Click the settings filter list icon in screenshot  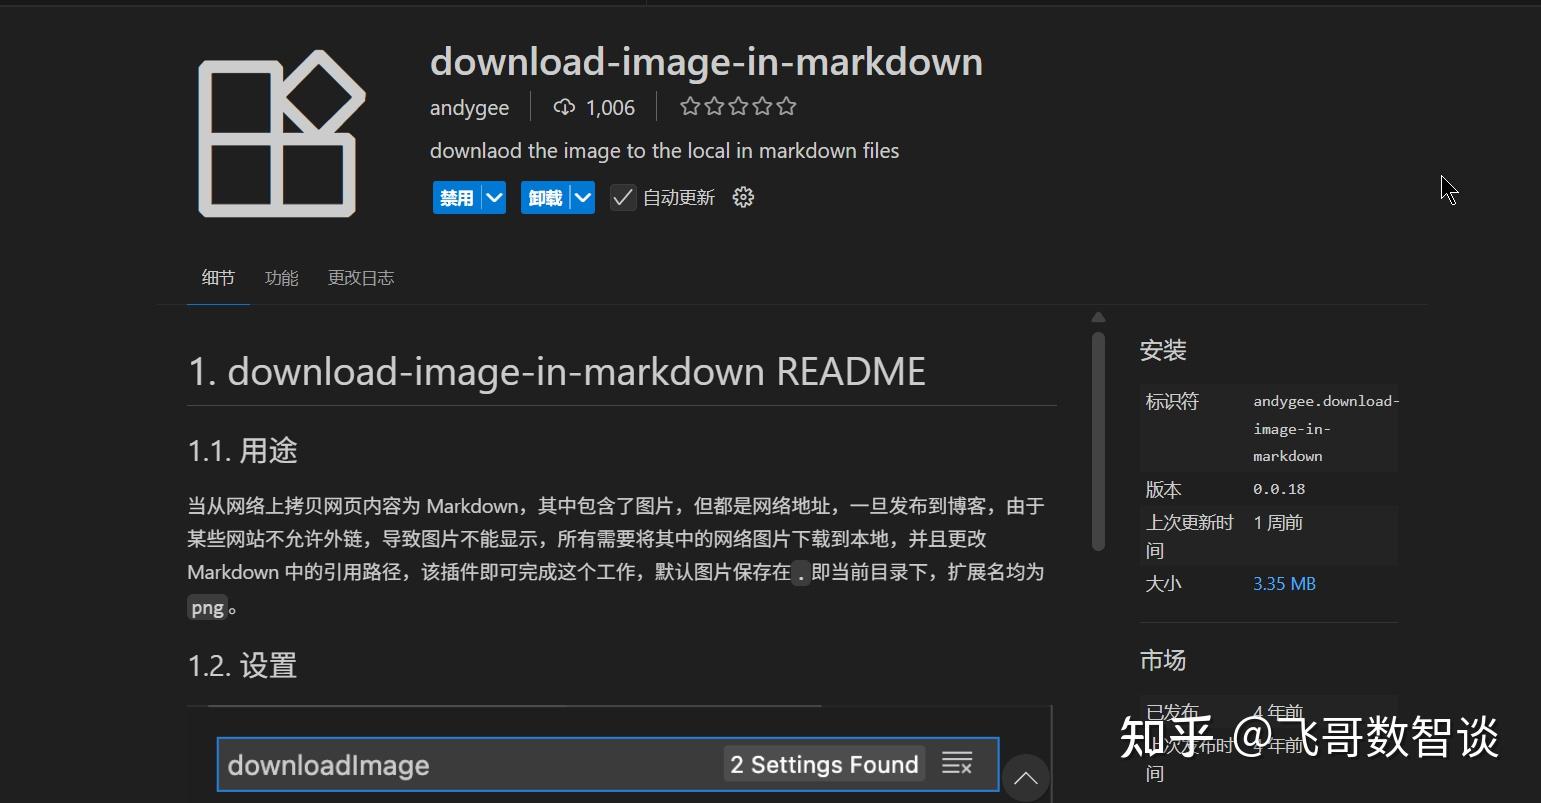(x=957, y=764)
